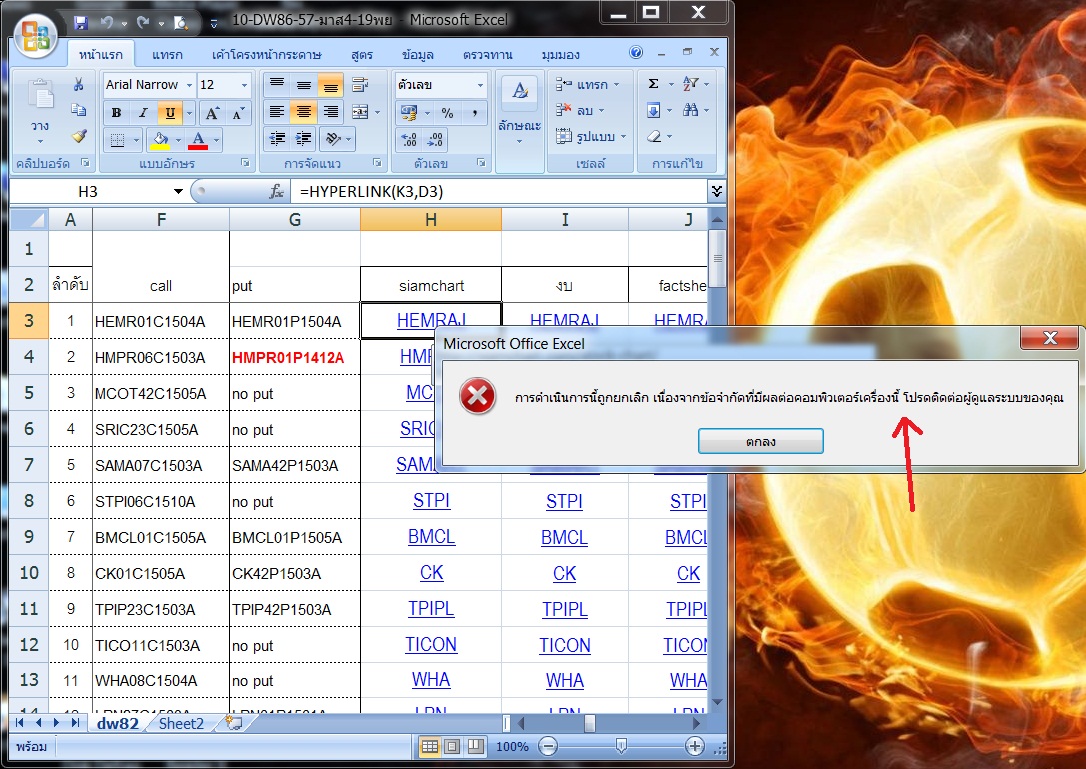Apply Comma Style number format
Image resolution: width=1086 pixels, height=769 pixels.
point(474,113)
